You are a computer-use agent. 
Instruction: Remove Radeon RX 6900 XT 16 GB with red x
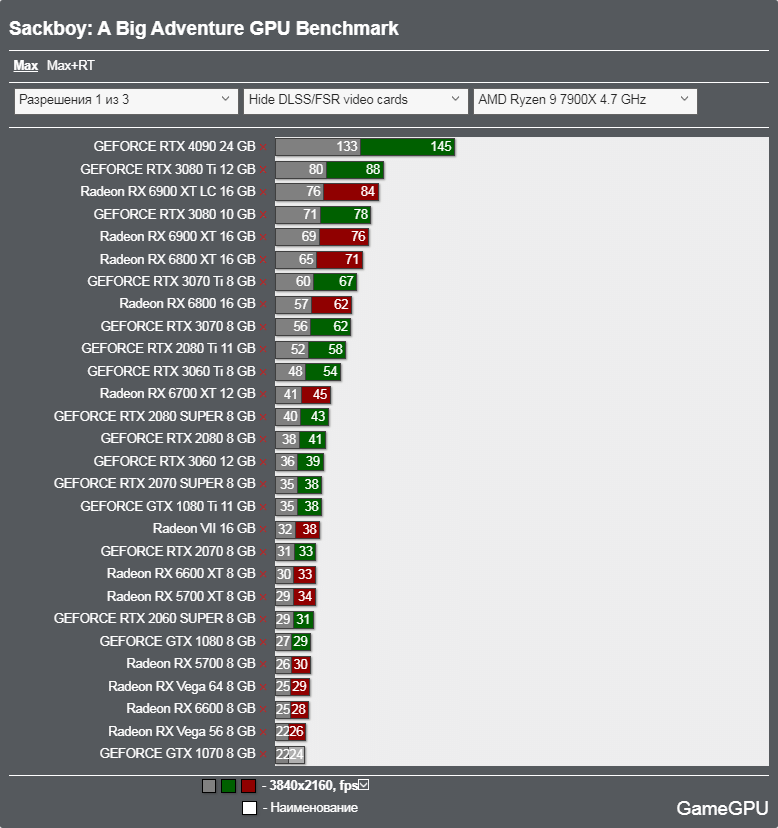point(263,237)
